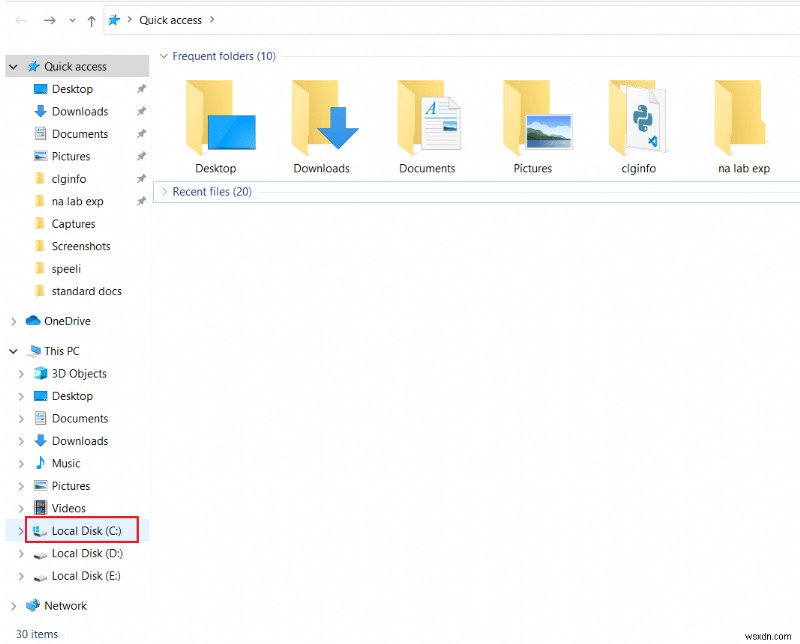Screen dimensions: 800x644
Task: Open recent locations dropdown arrow
Action: tap(72, 20)
